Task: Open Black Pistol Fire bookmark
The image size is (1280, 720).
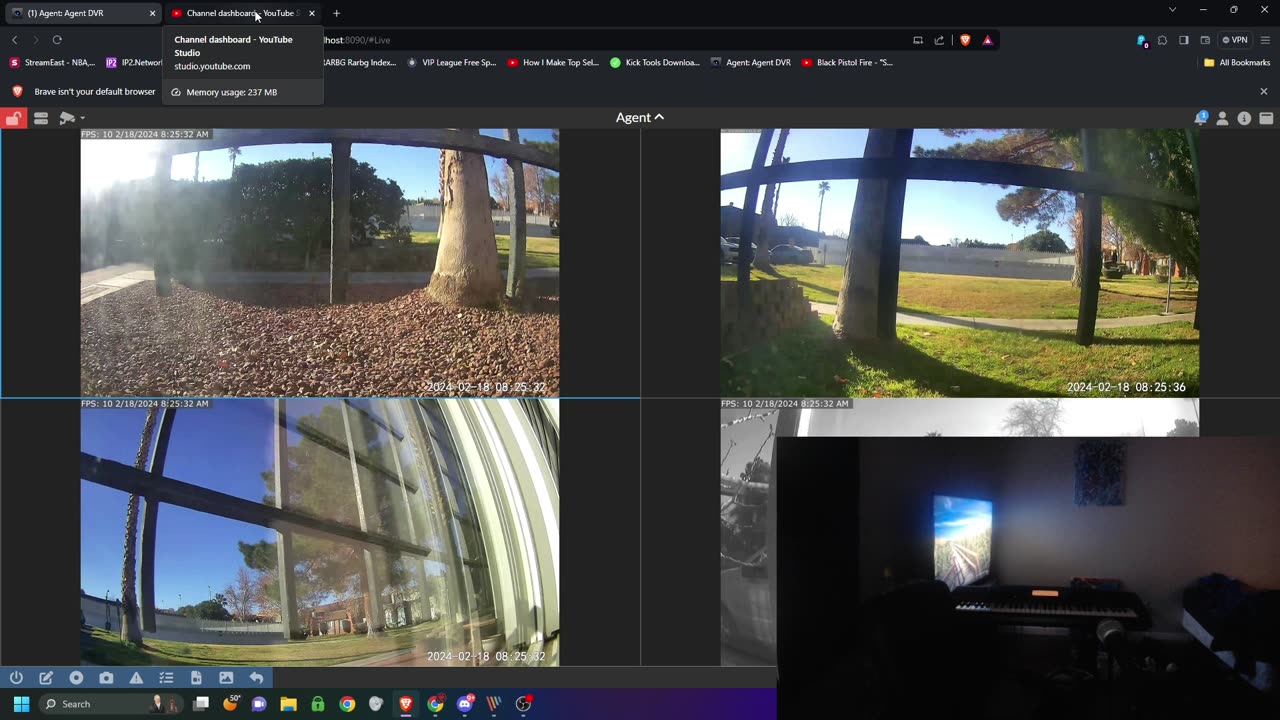Action: click(x=847, y=62)
